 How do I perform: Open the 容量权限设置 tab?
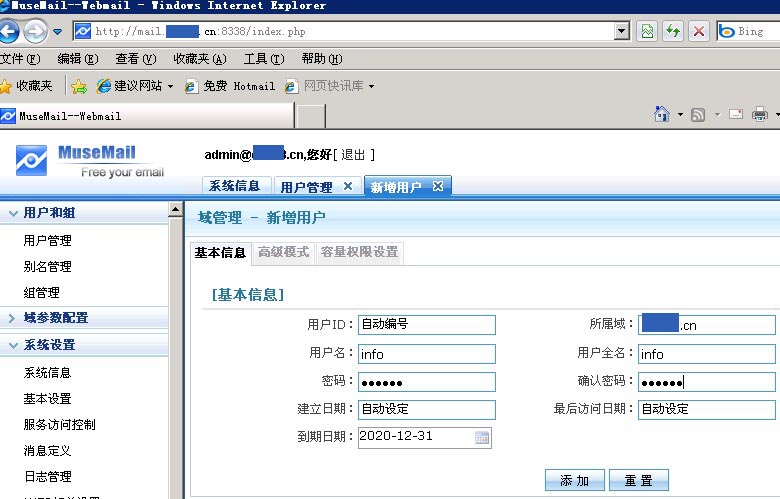(359, 252)
